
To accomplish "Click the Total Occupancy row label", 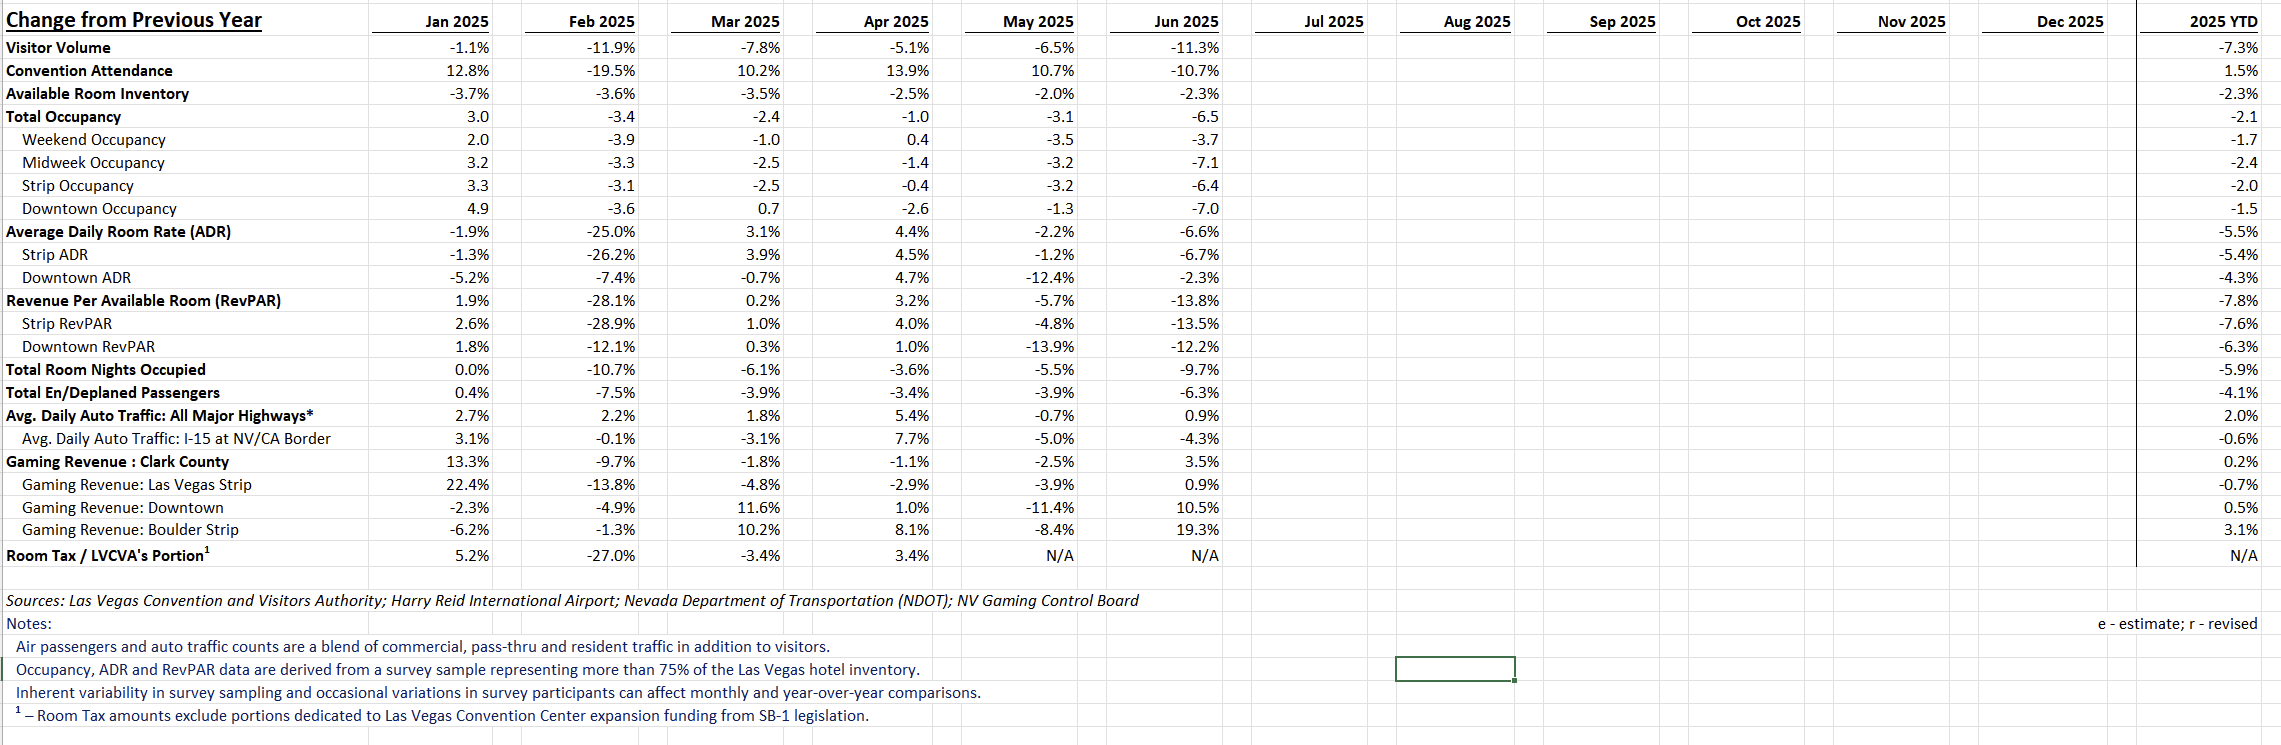I will 63,116.
